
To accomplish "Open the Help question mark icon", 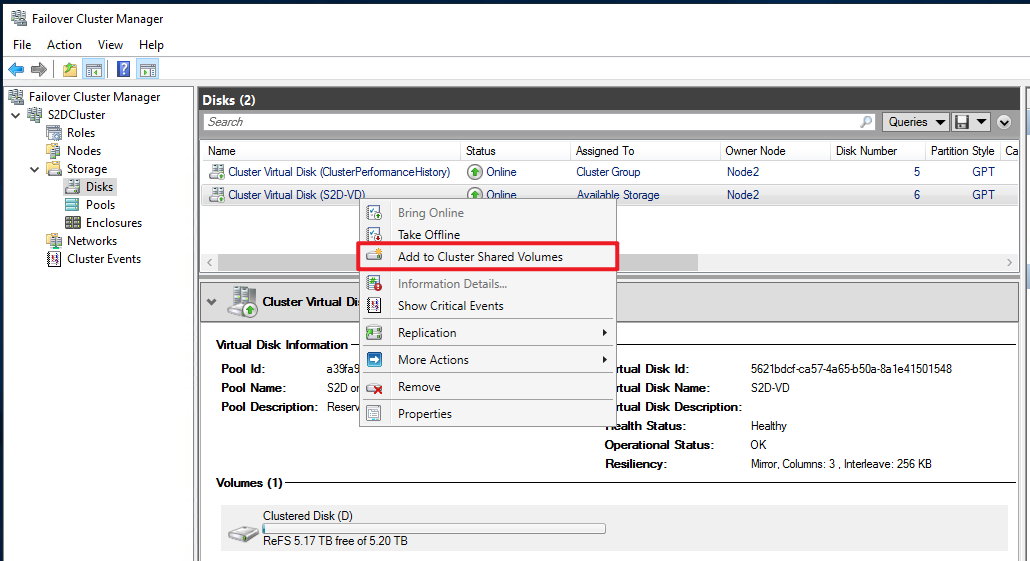I will point(123,69).
